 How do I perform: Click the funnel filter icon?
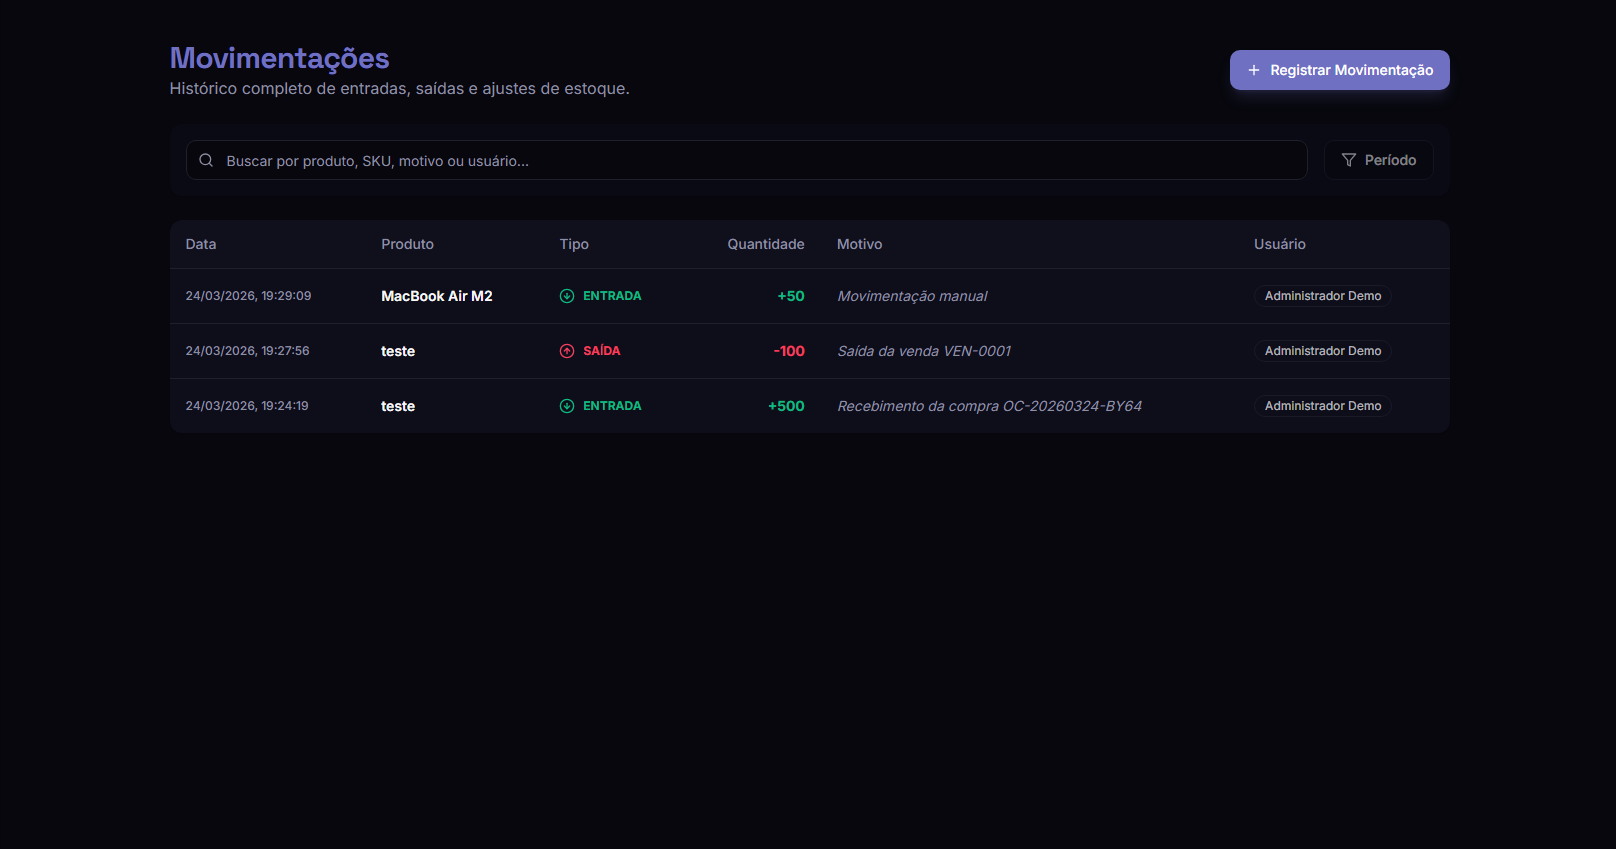click(1348, 160)
